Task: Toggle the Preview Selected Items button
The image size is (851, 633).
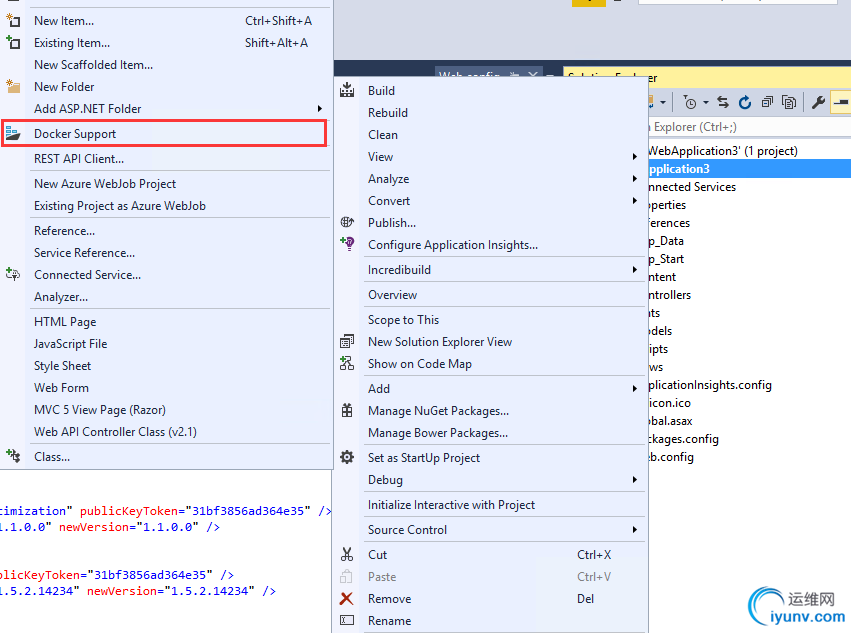Action: (841, 102)
